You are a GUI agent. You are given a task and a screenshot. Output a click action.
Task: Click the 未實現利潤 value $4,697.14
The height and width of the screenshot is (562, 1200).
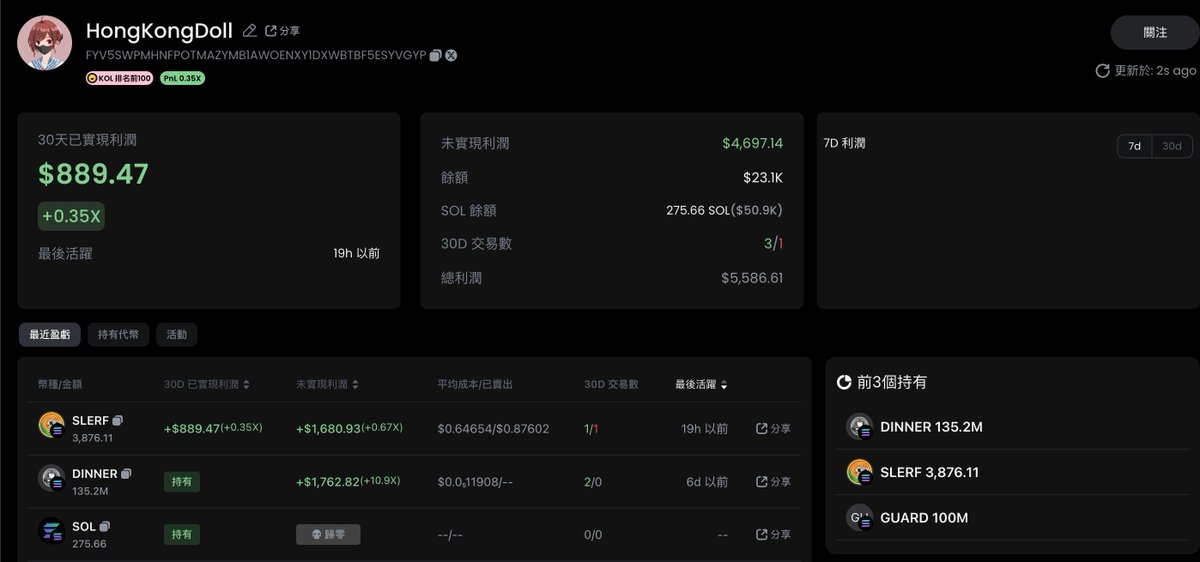(x=752, y=143)
